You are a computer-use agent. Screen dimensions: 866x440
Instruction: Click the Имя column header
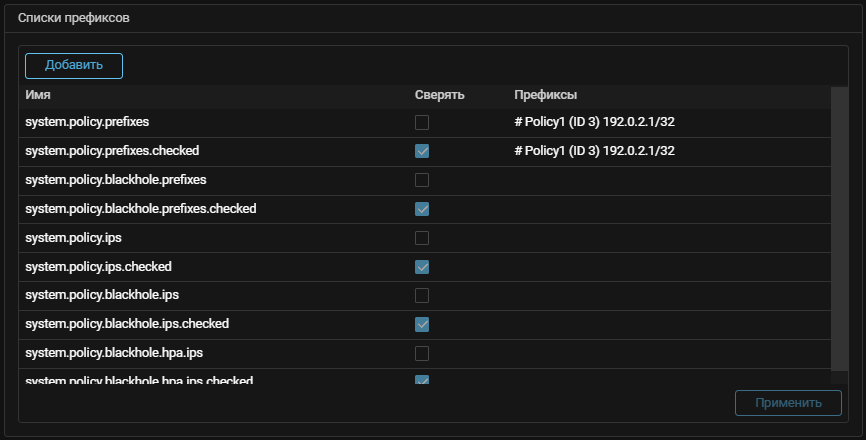(38, 95)
